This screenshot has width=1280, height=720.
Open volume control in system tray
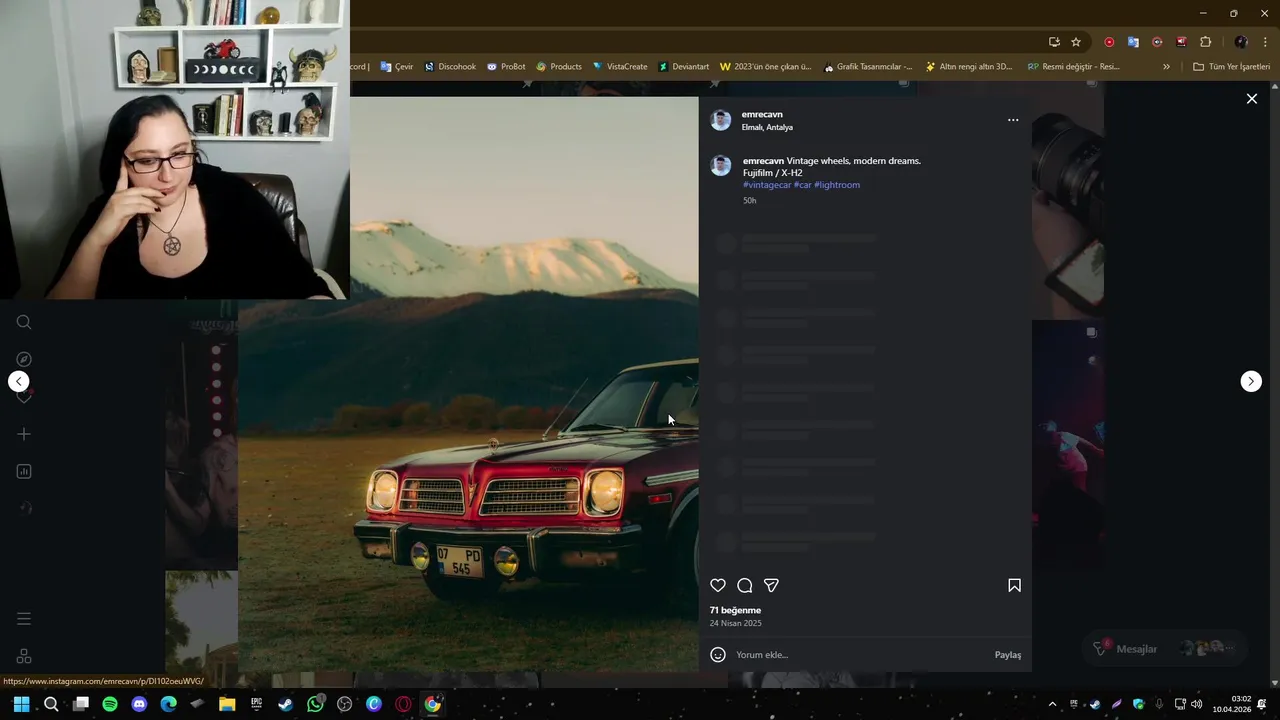(1197, 705)
